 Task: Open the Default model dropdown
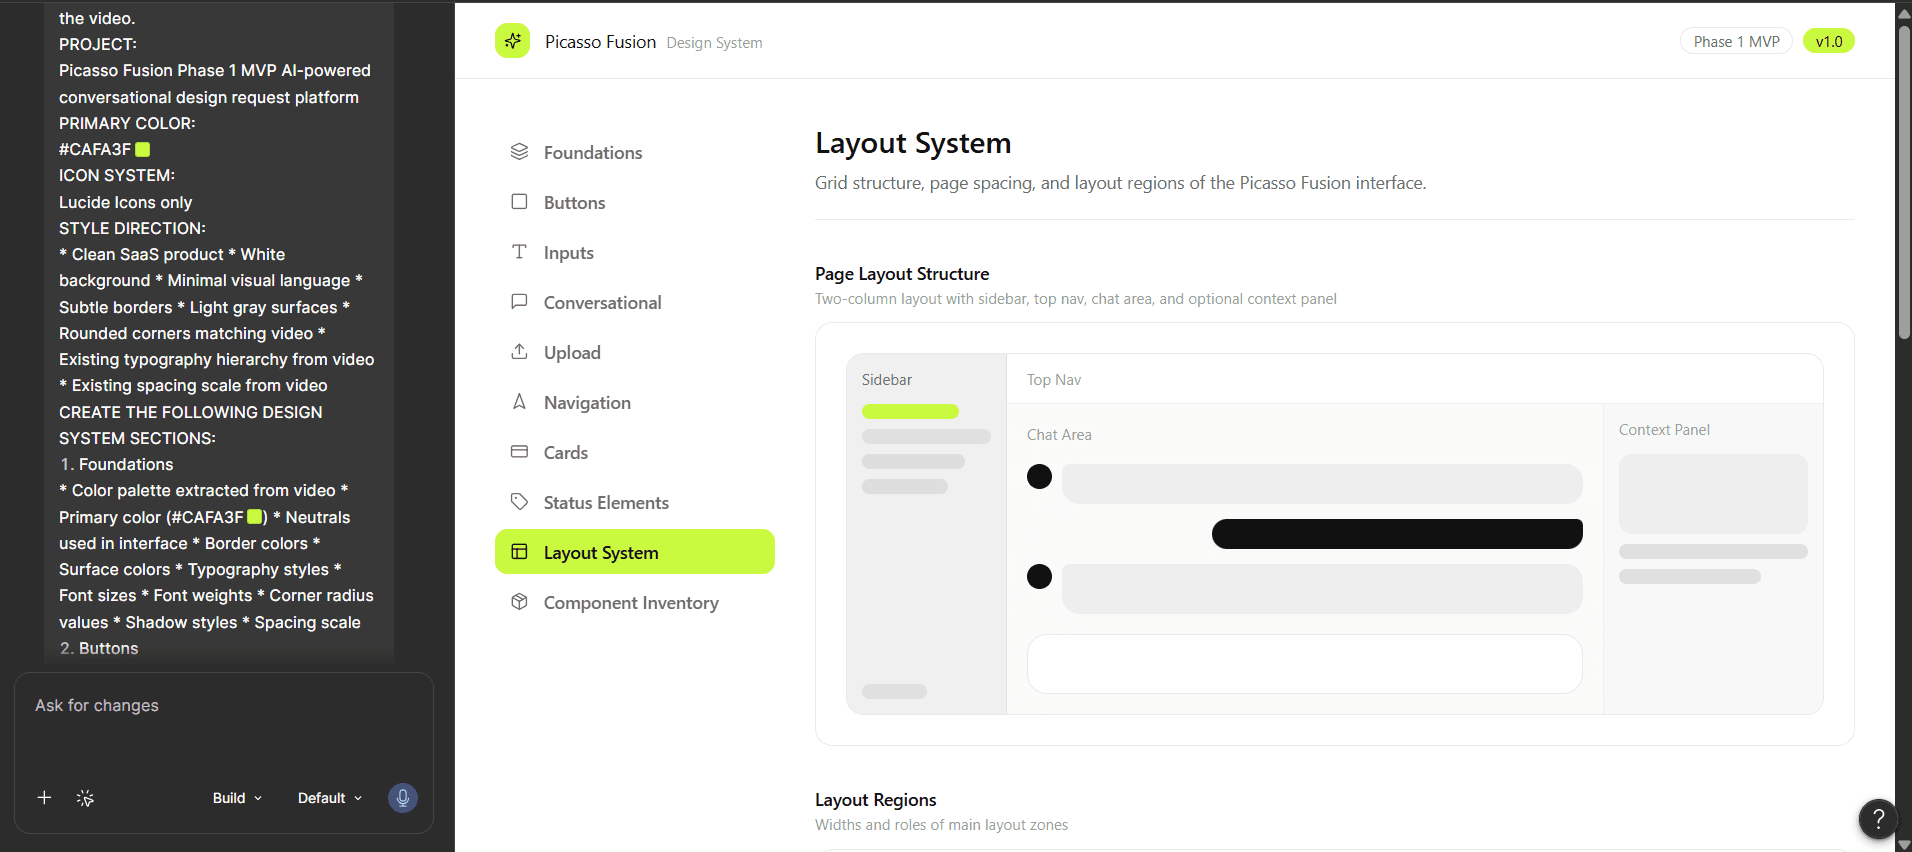pyautogui.click(x=330, y=798)
